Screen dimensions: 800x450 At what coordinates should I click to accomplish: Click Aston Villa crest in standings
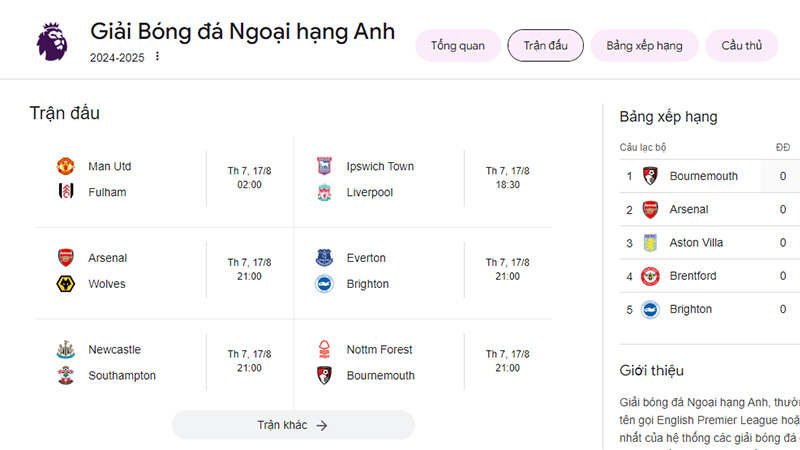pyautogui.click(x=650, y=243)
